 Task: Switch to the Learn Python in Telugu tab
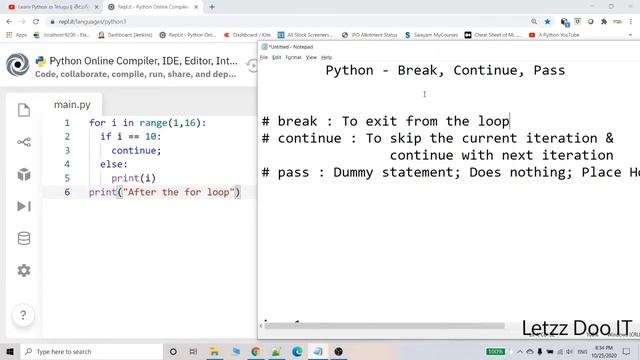[x=53, y=7]
